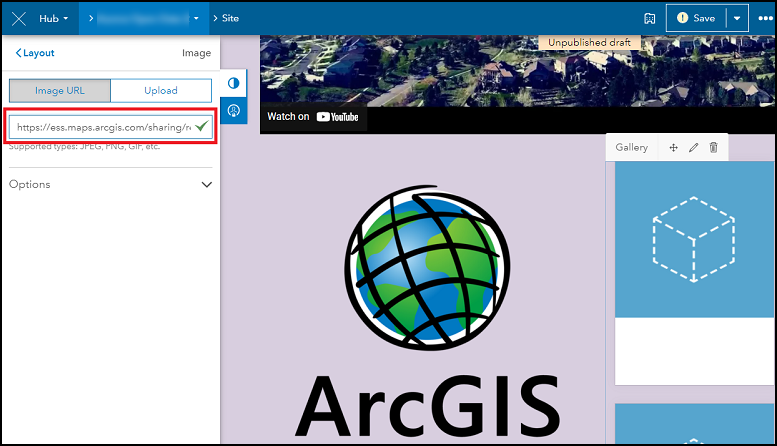Select the Image URL tab
The width and height of the screenshot is (777, 446).
[60, 90]
